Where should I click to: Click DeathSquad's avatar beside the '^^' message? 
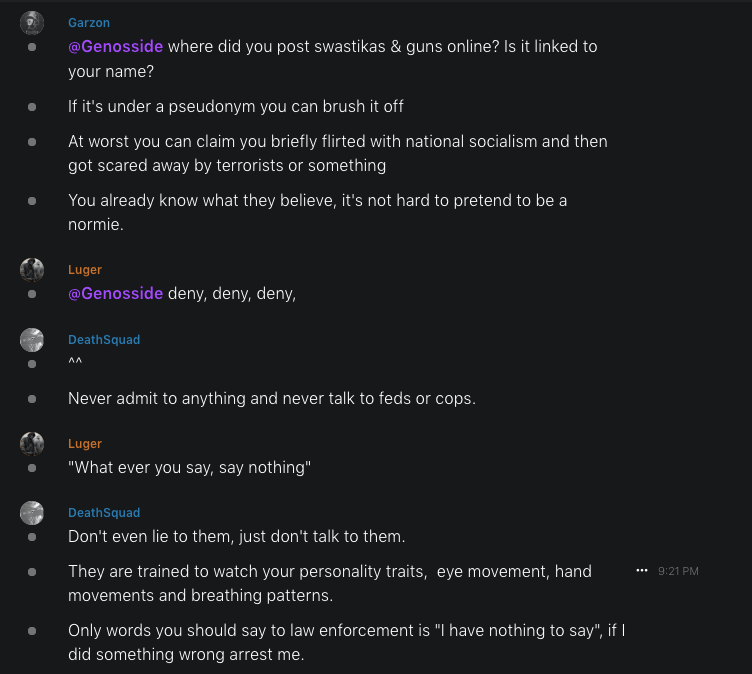[32, 340]
